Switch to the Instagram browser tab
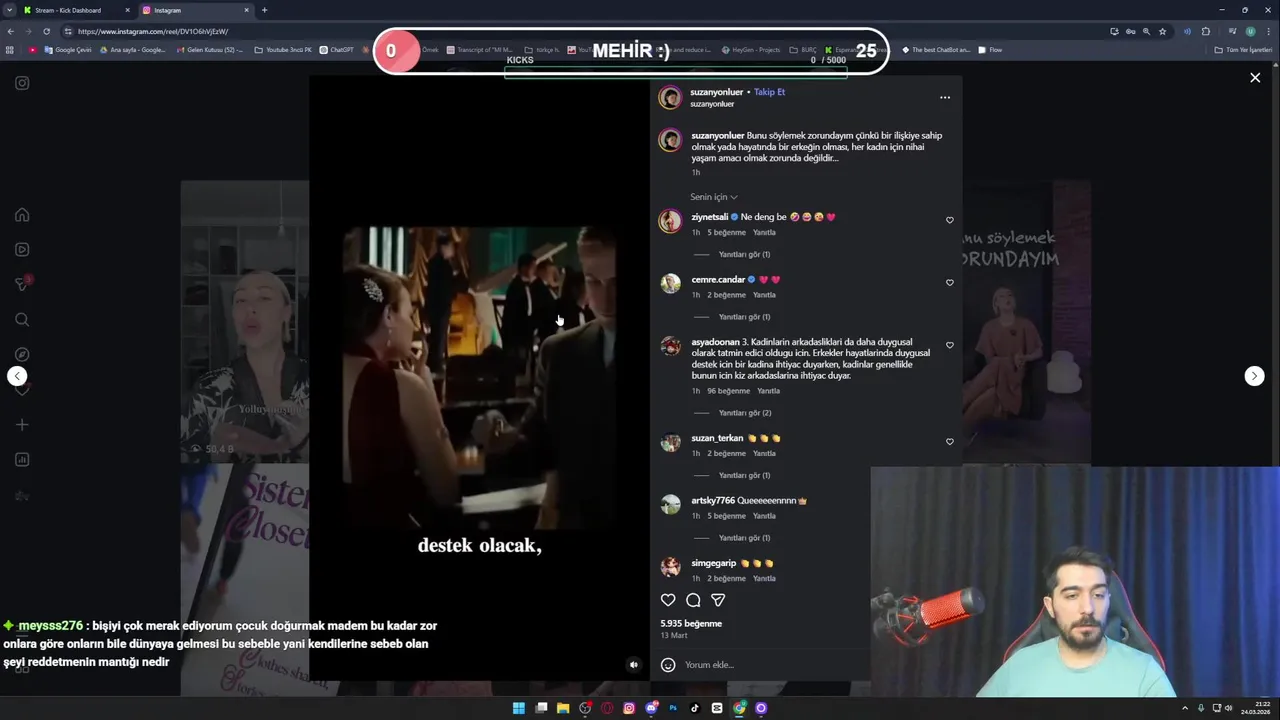Viewport: 1280px width, 720px height. point(195,10)
